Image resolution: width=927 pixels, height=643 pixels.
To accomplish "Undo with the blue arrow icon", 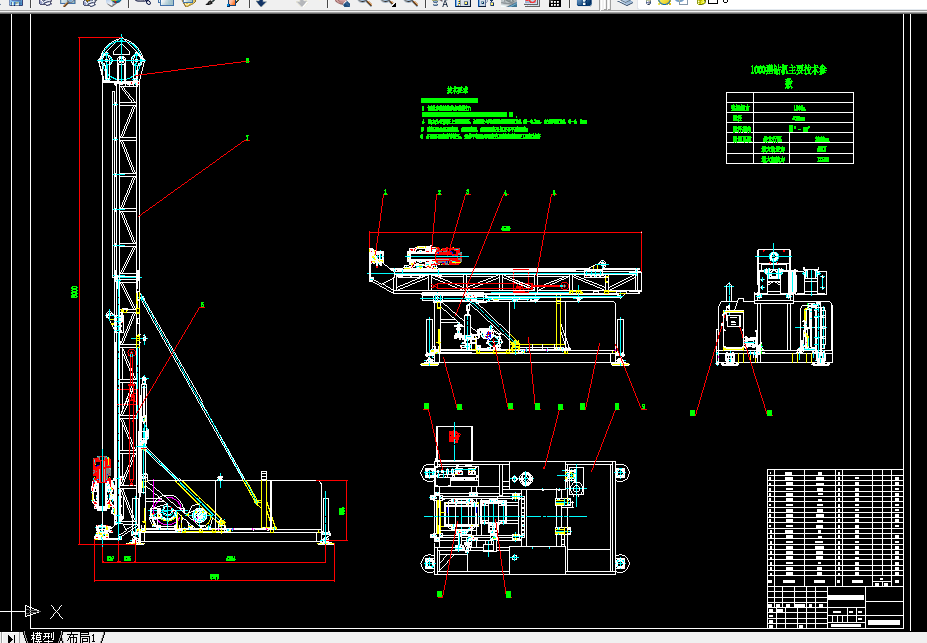I will tap(261, 2).
